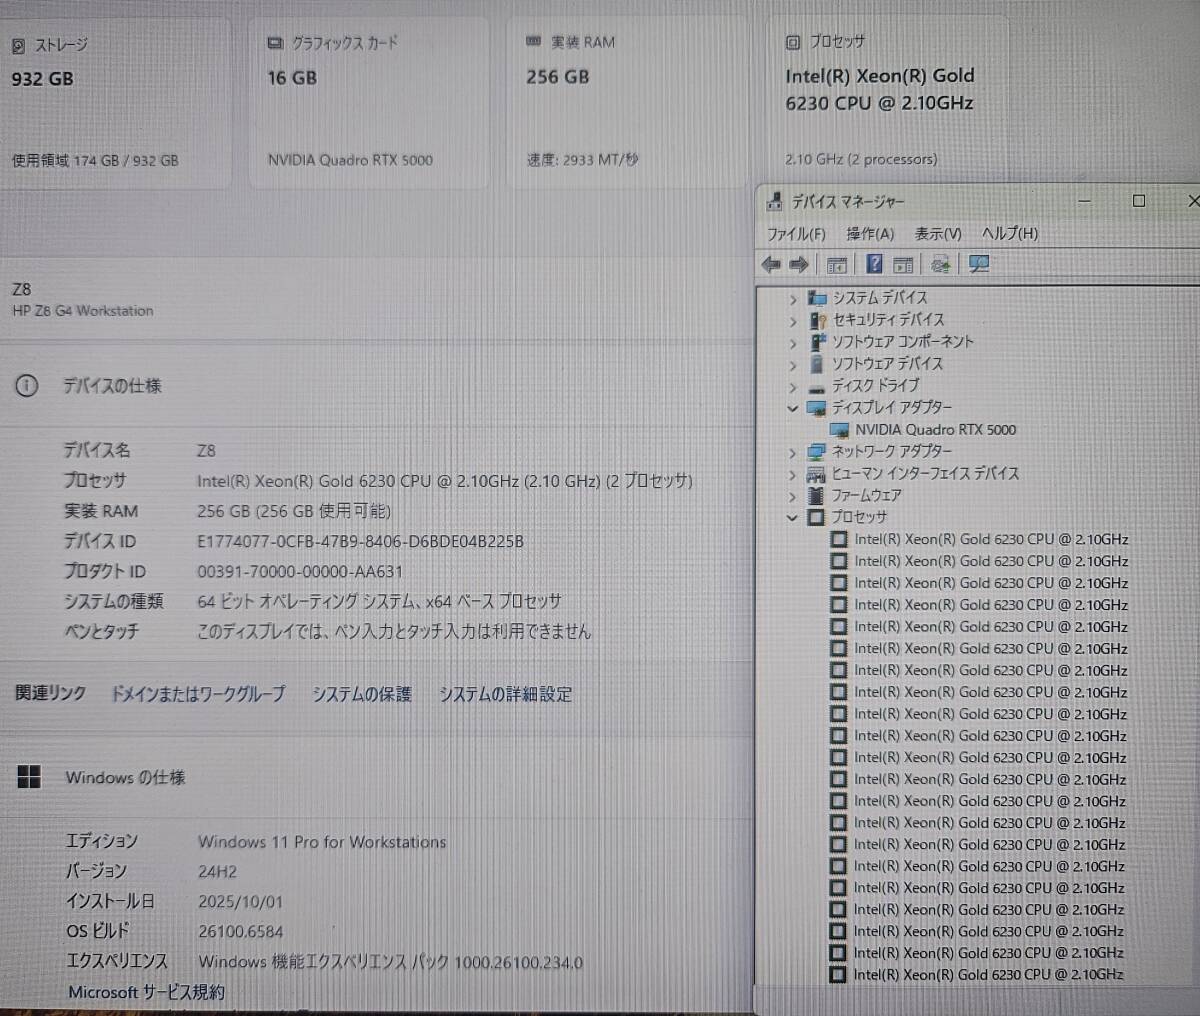The width and height of the screenshot is (1200, 1016).
Task: Collapse the プロセッサ node chevron
Action: click(793, 518)
